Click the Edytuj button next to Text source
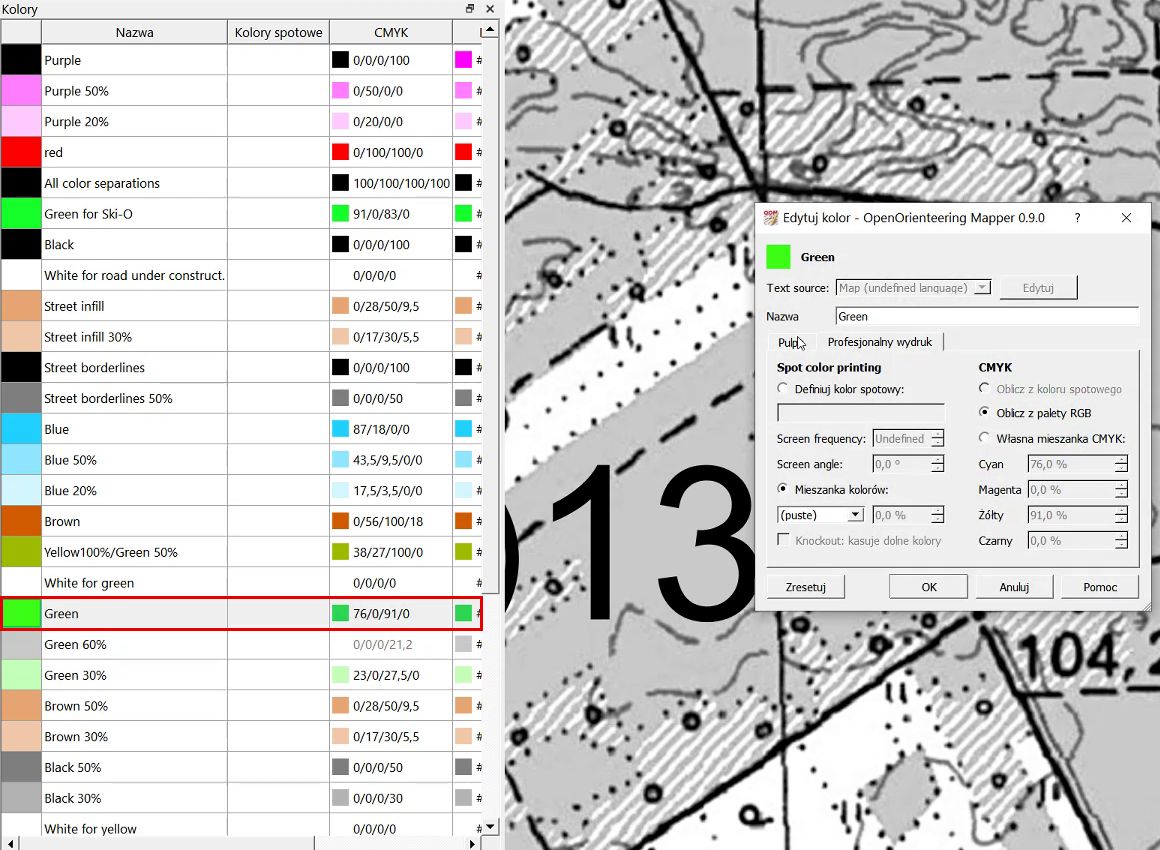 point(1038,288)
